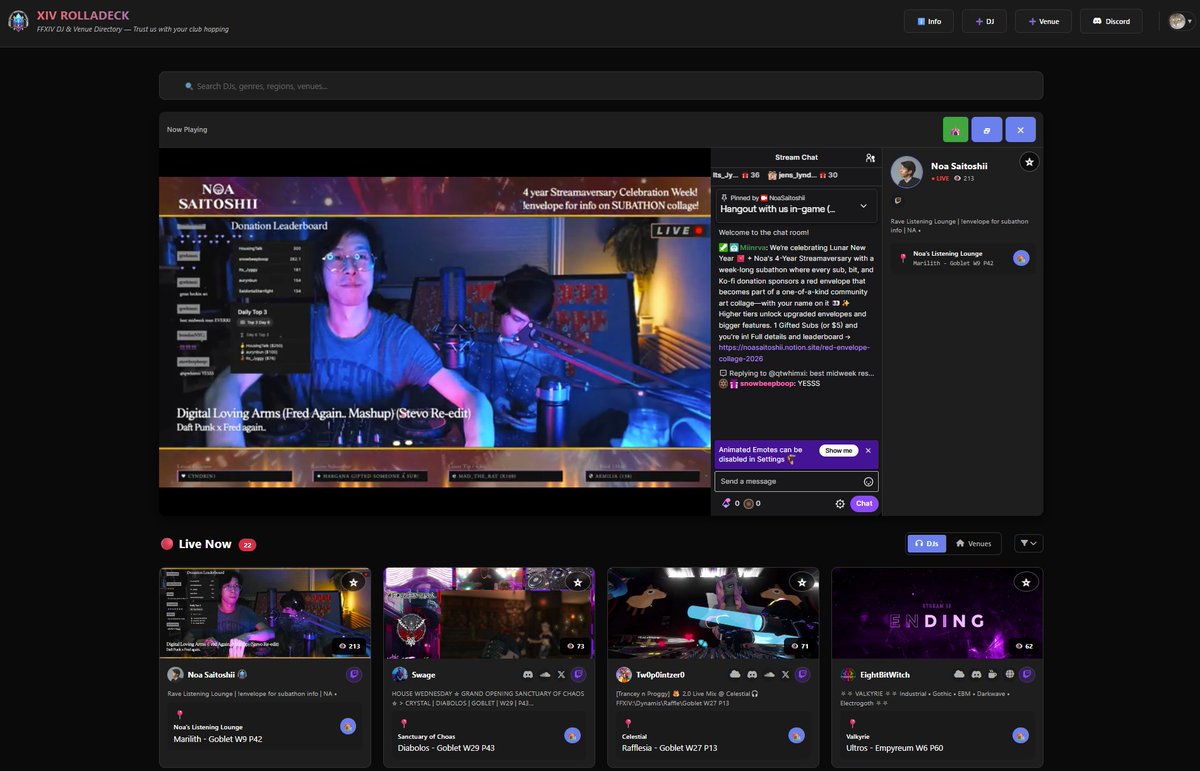Open the emote picker smiley icon
Viewport: 1200px width, 771px height.
click(868, 482)
